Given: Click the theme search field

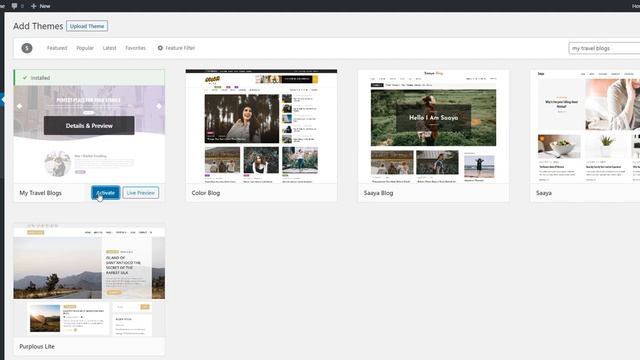Looking at the screenshot, I should click(604, 48).
